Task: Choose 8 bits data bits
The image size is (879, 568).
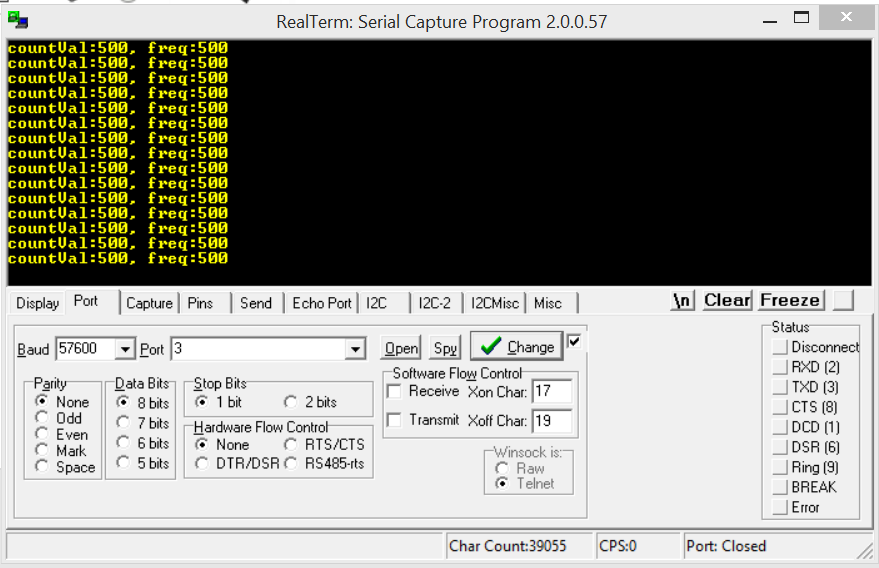Action: (x=142, y=403)
